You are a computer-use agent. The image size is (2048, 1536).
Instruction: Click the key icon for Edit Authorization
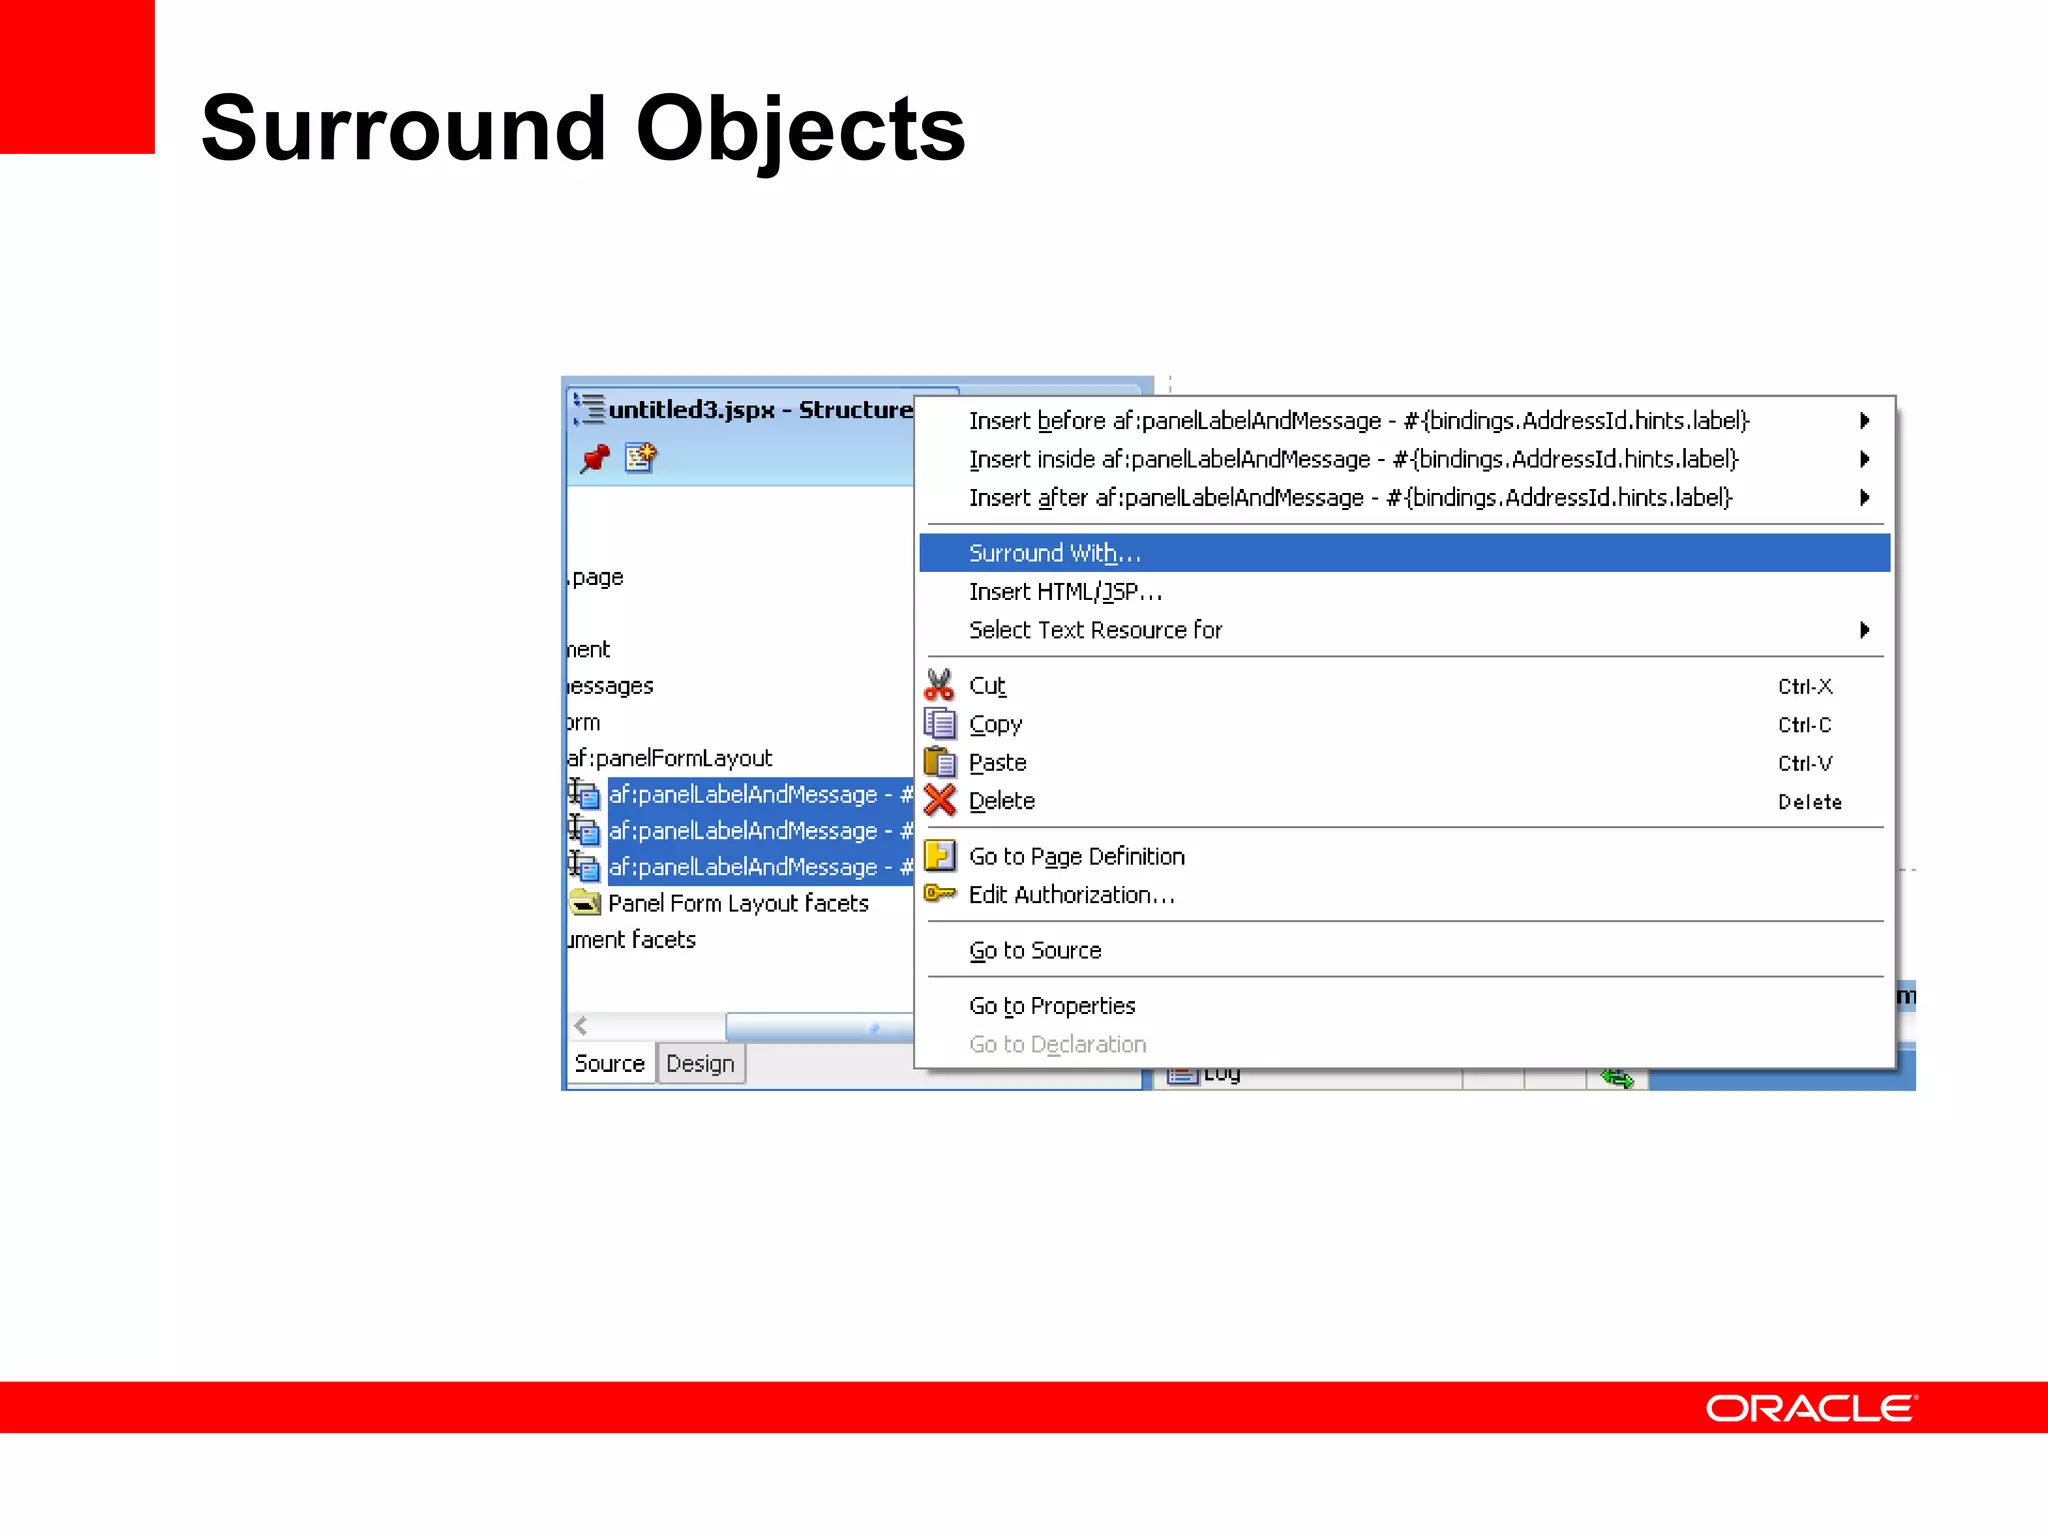point(940,893)
